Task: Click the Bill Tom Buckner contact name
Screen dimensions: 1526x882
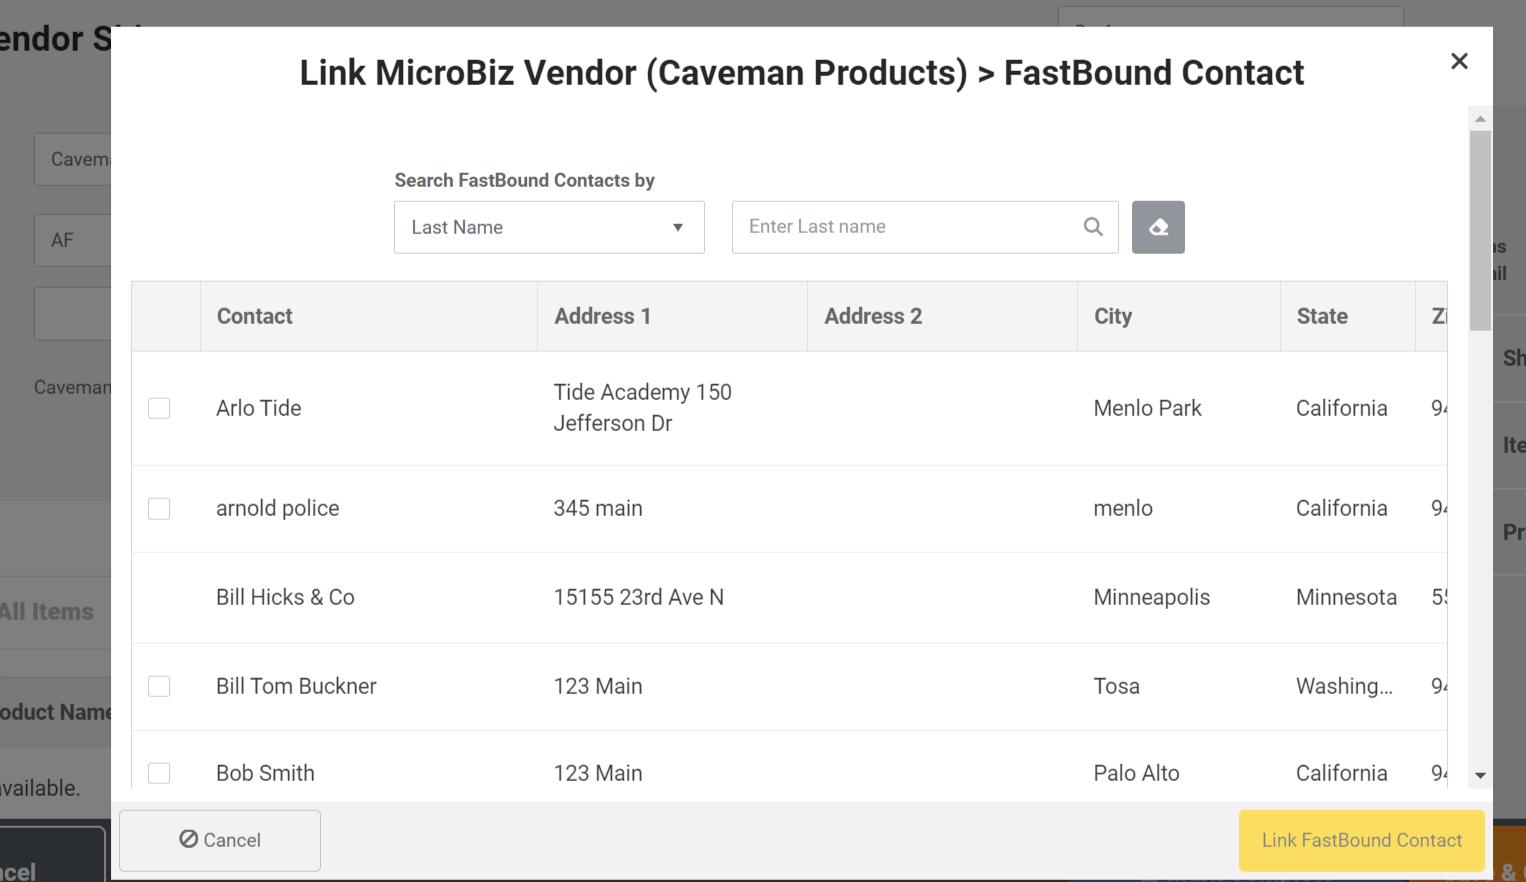Action: tap(296, 686)
